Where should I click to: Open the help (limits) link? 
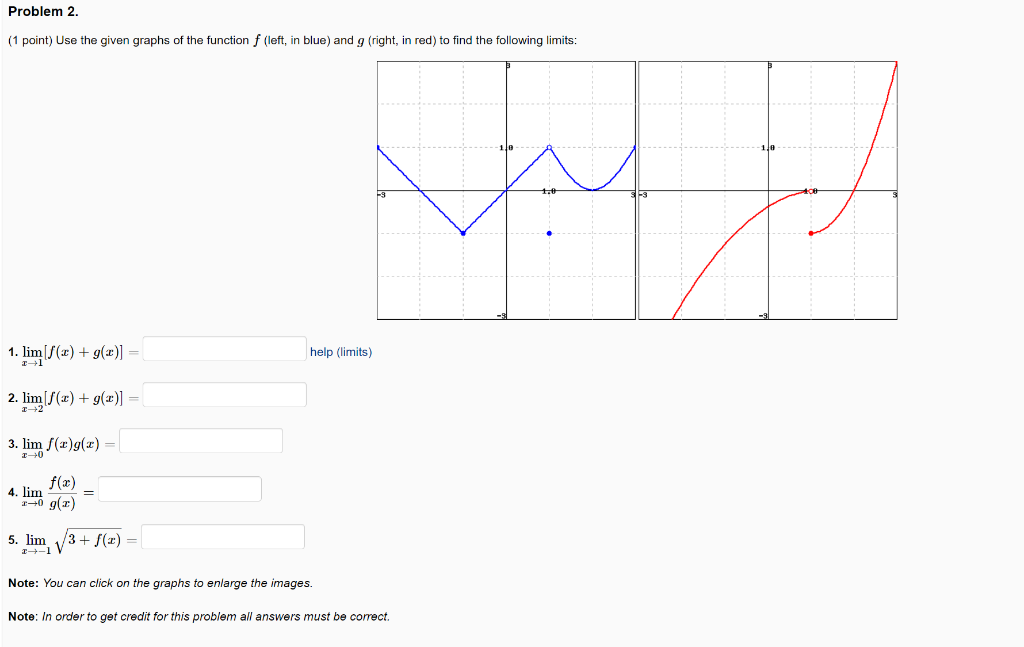point(341,352)
